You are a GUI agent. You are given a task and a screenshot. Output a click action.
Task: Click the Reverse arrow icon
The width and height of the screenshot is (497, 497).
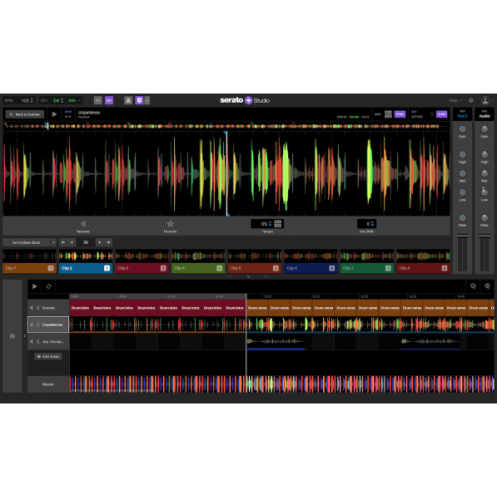(x=83, y=224)
